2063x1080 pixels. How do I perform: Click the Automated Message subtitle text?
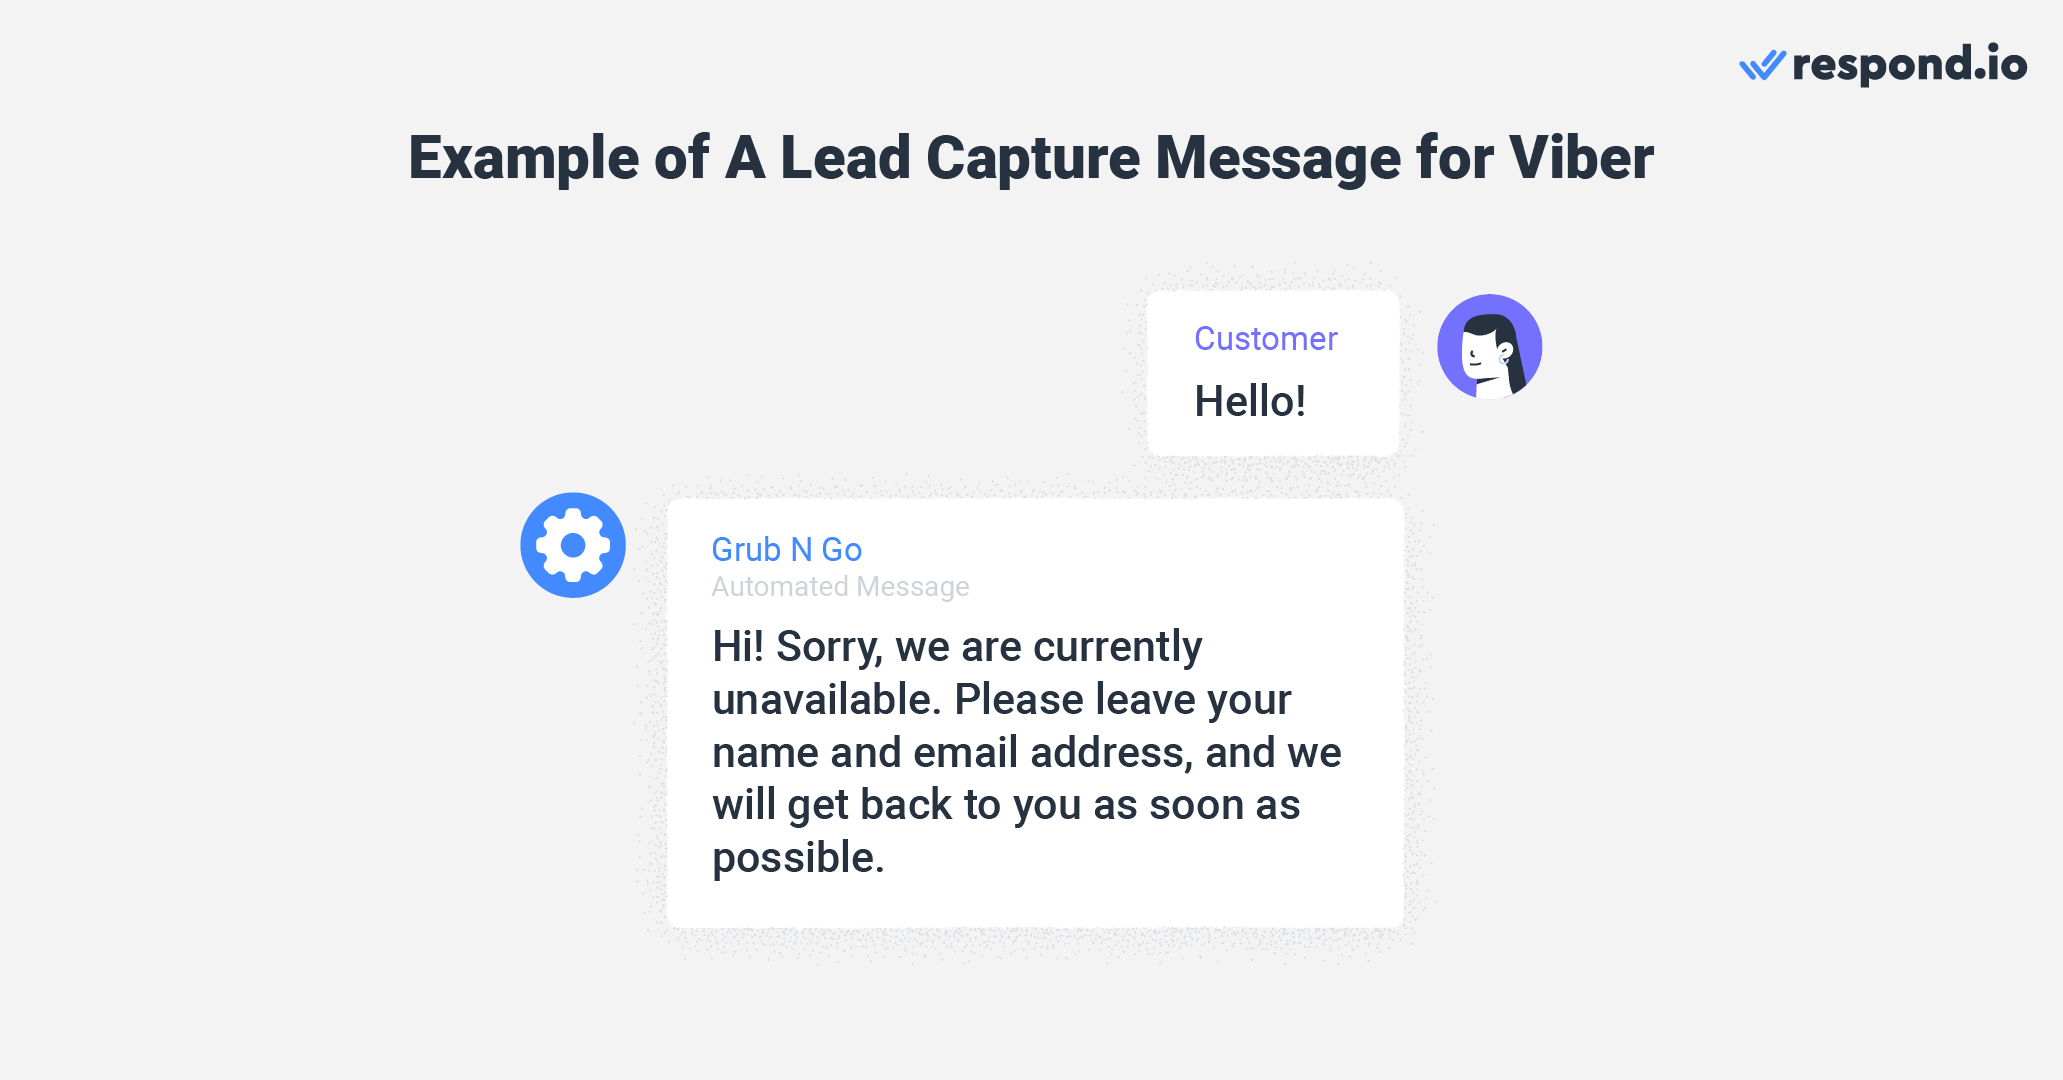(x=839, y=586)
